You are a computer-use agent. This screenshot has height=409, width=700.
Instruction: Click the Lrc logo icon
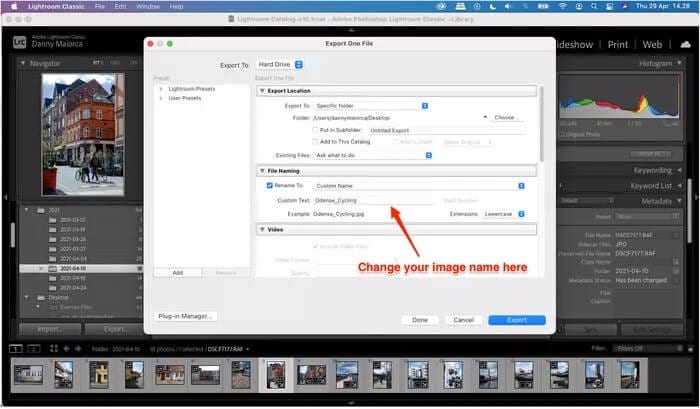19,42
